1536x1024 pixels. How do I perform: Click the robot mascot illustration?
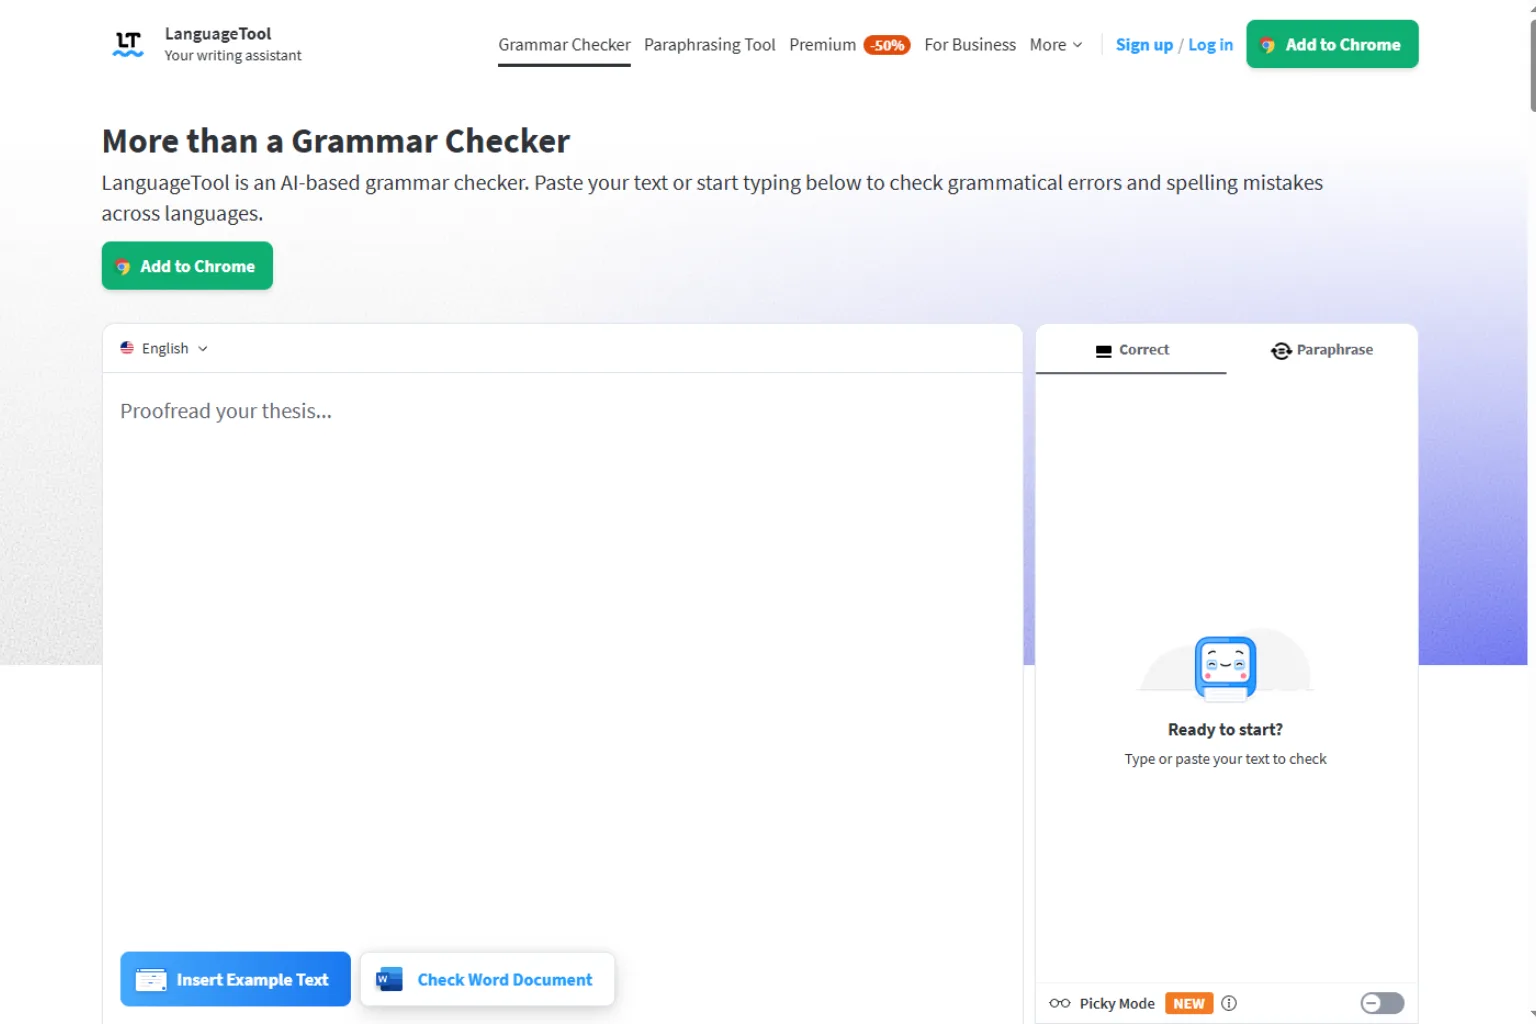(x=1225, y=667)
